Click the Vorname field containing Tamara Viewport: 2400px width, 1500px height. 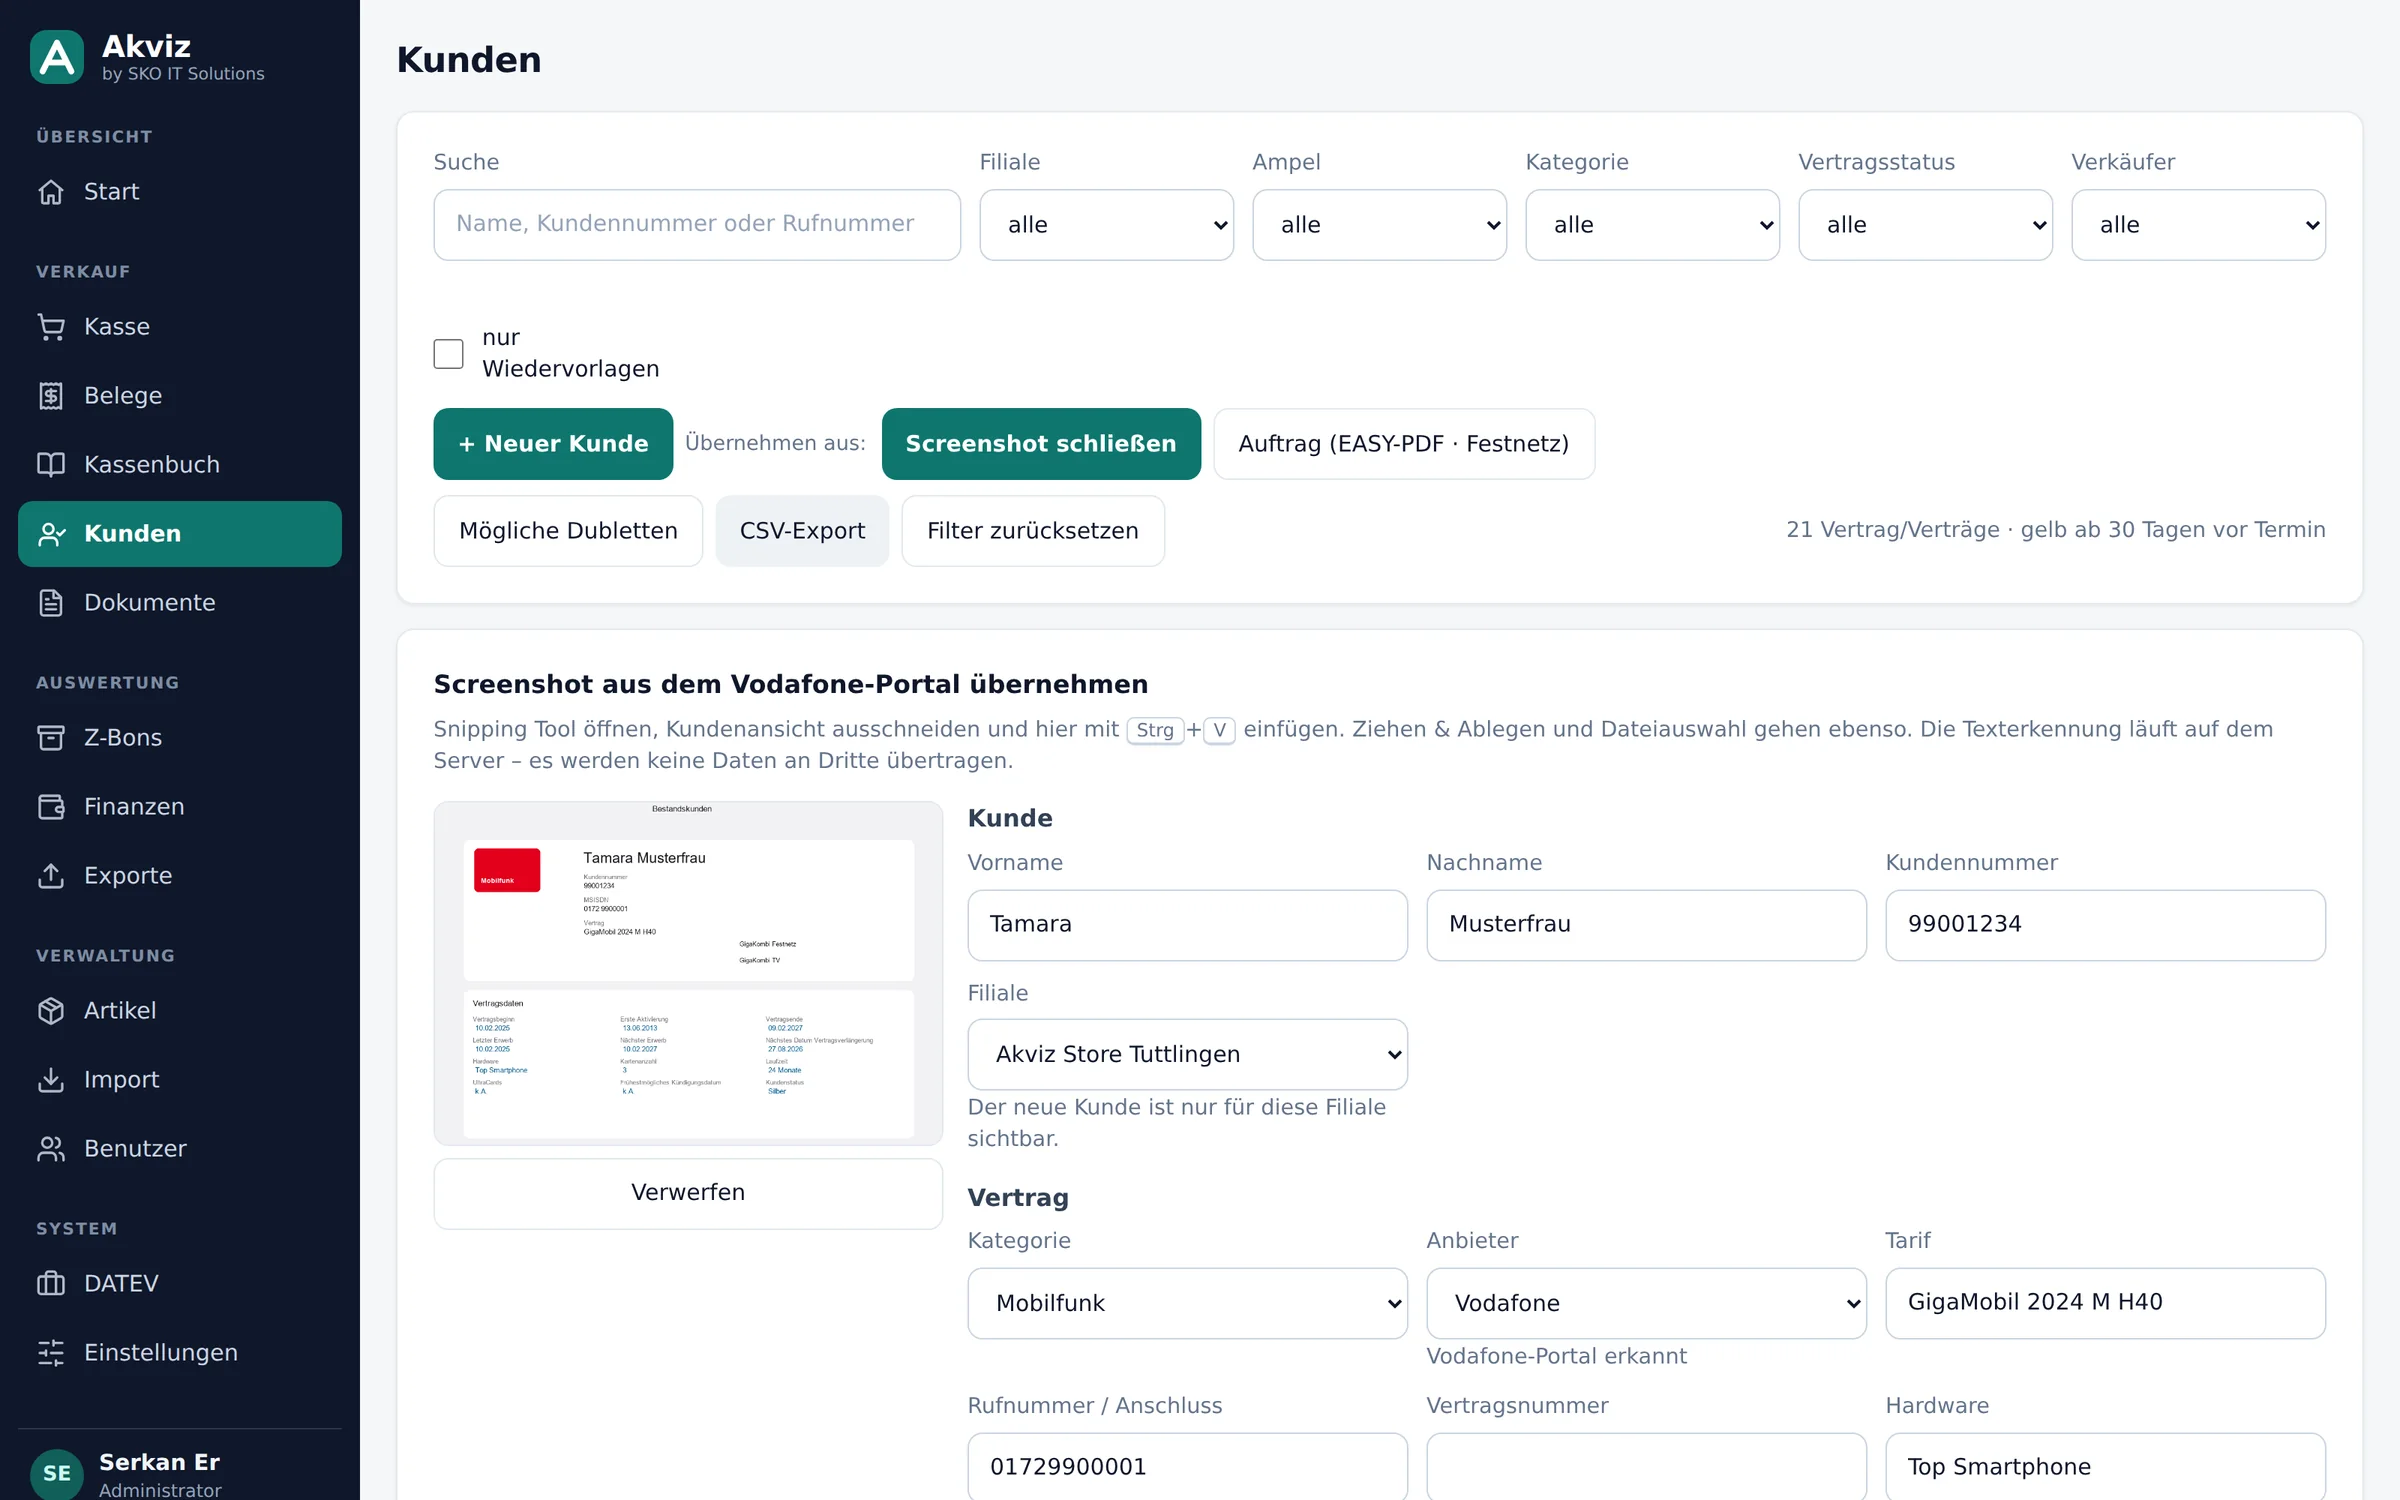pos(1187,925)
